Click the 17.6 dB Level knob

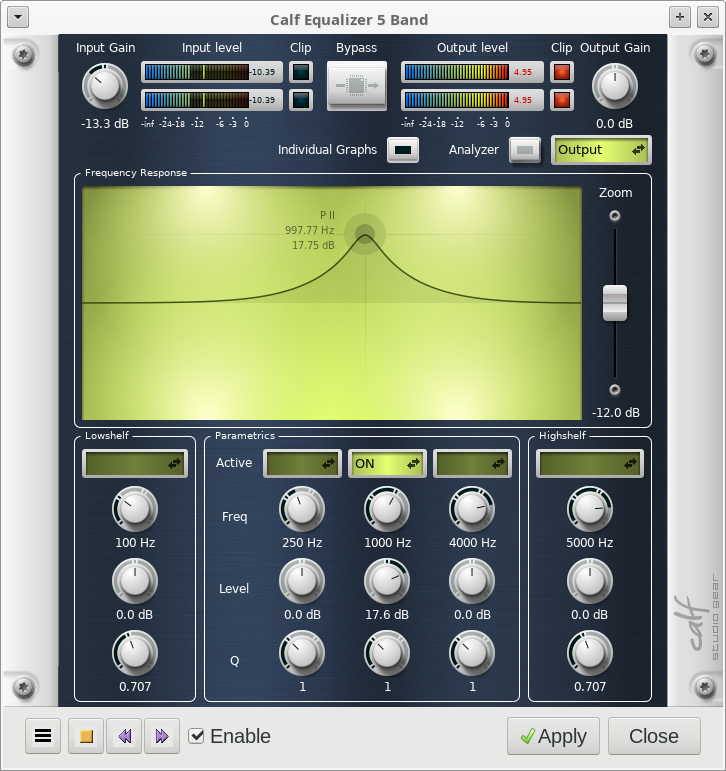pos(387,581)
